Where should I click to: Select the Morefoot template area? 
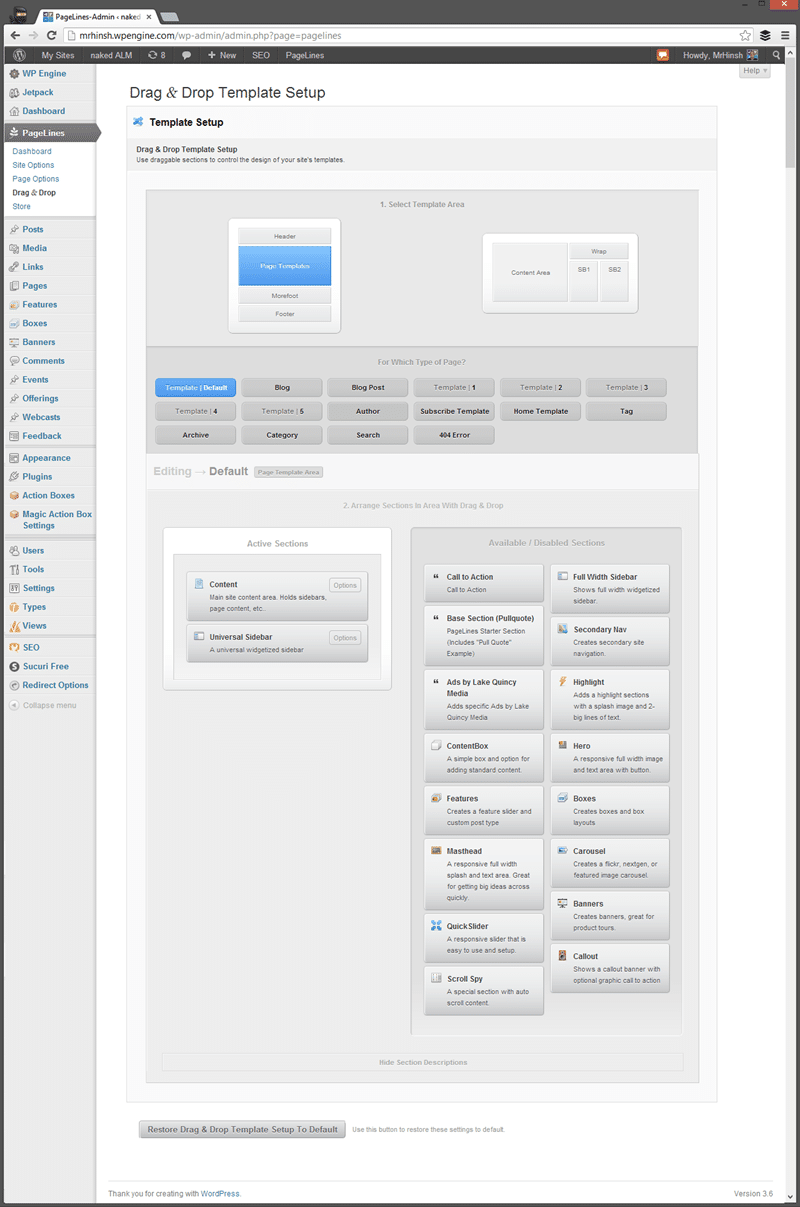(x=285, y=296)
